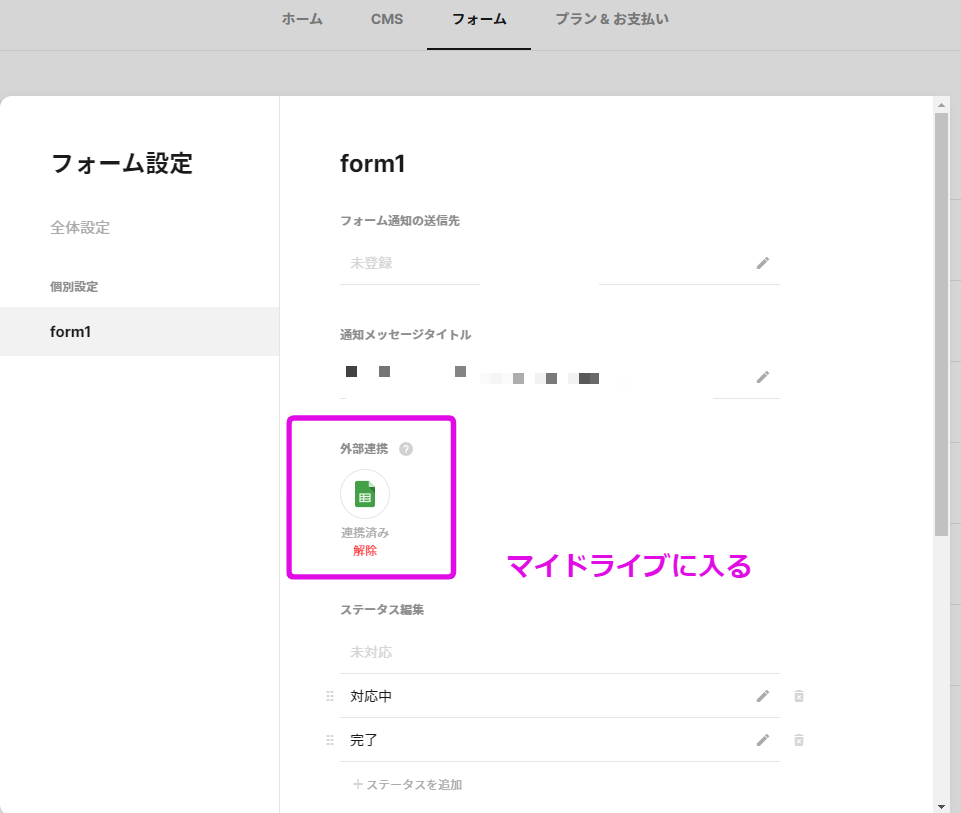Click ステータスを追加 to add a status
Image resolution: width=961 pixels, height=813 pixels.
408,784
